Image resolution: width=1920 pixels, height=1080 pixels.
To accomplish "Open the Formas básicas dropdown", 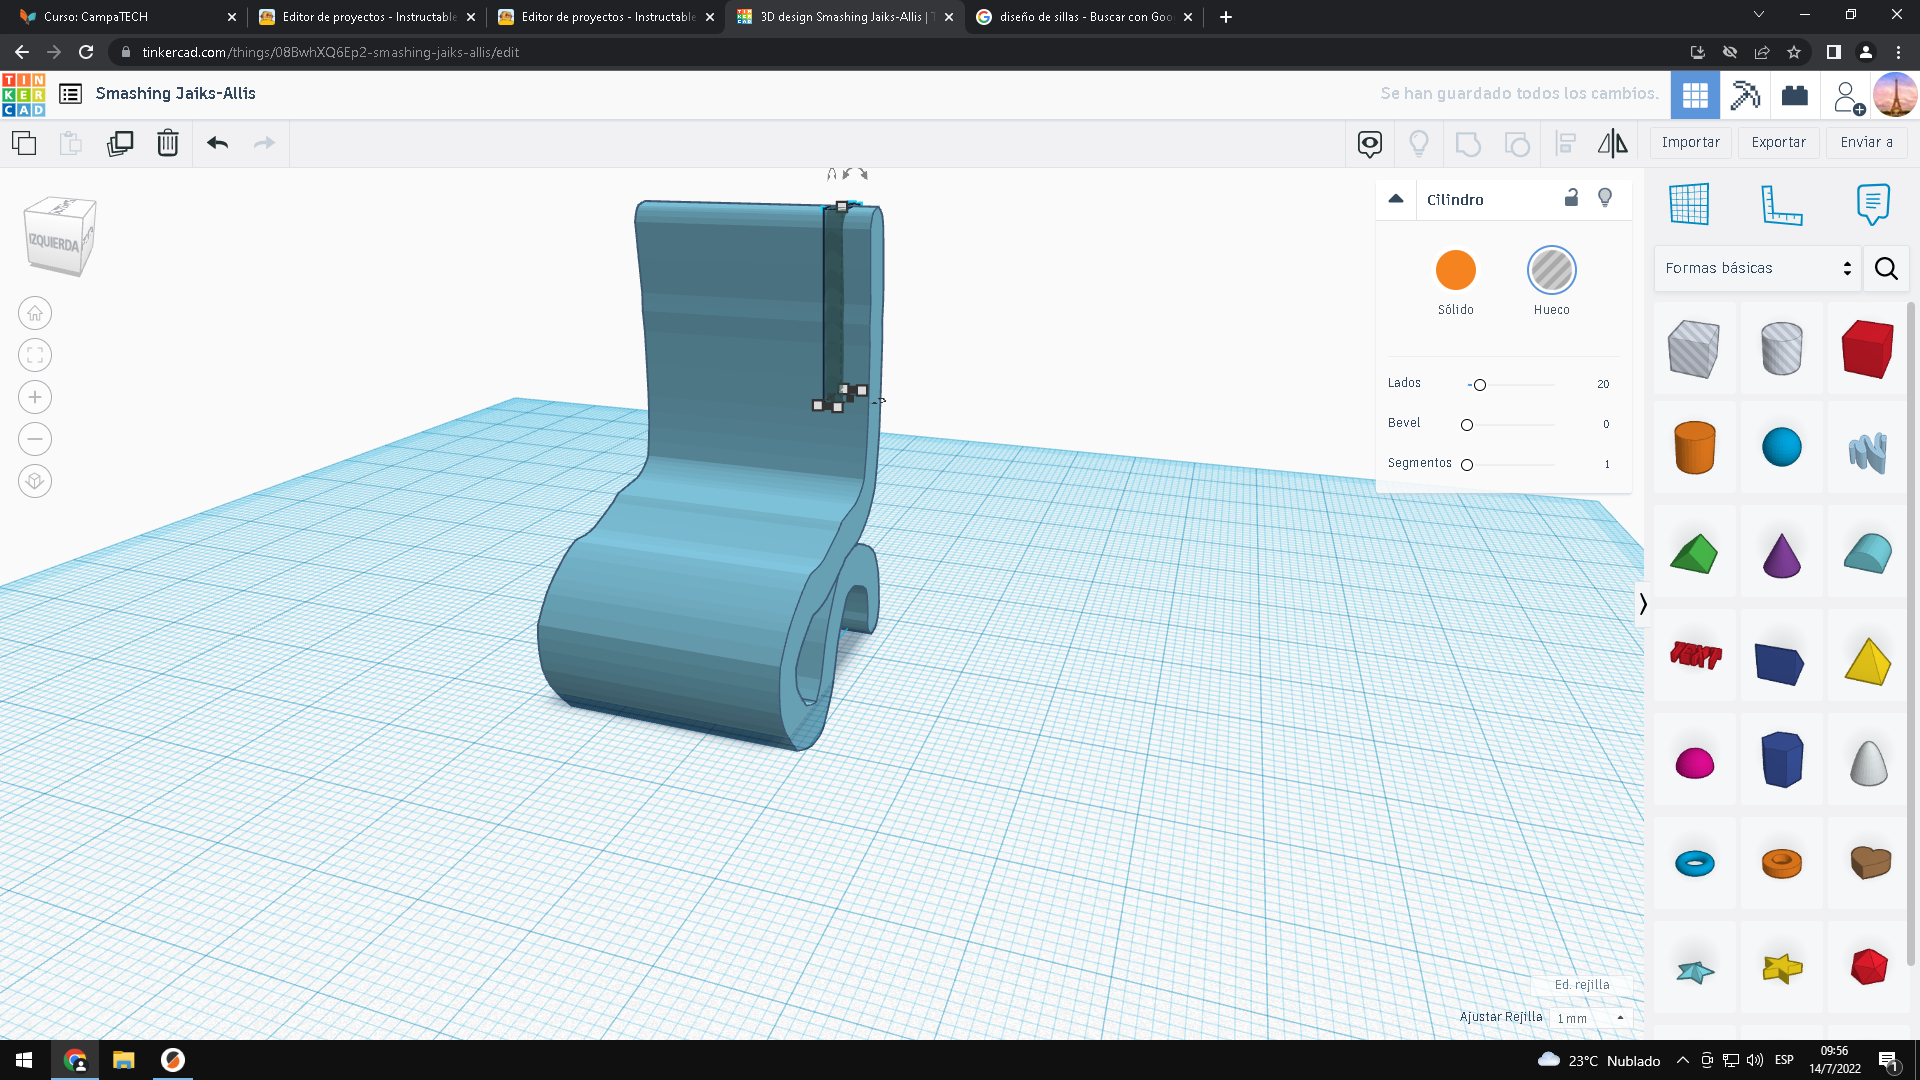I will 1757,268.
